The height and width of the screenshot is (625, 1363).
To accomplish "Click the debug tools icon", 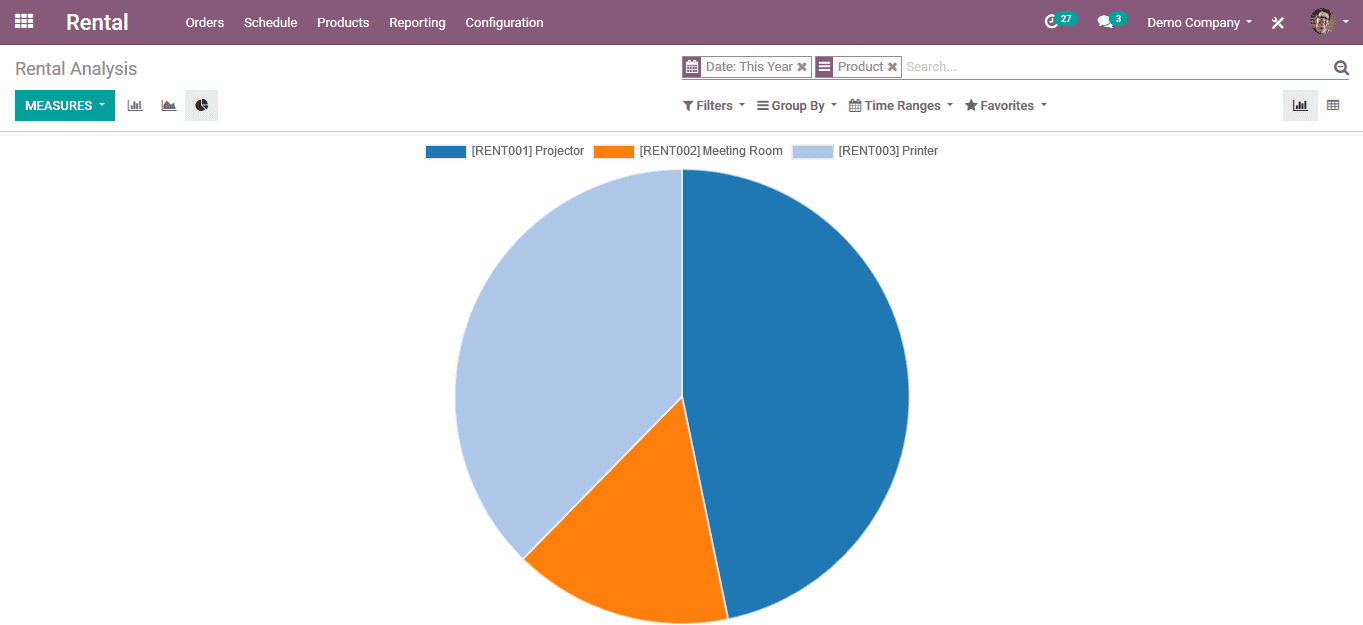I will click(1277, 22).
